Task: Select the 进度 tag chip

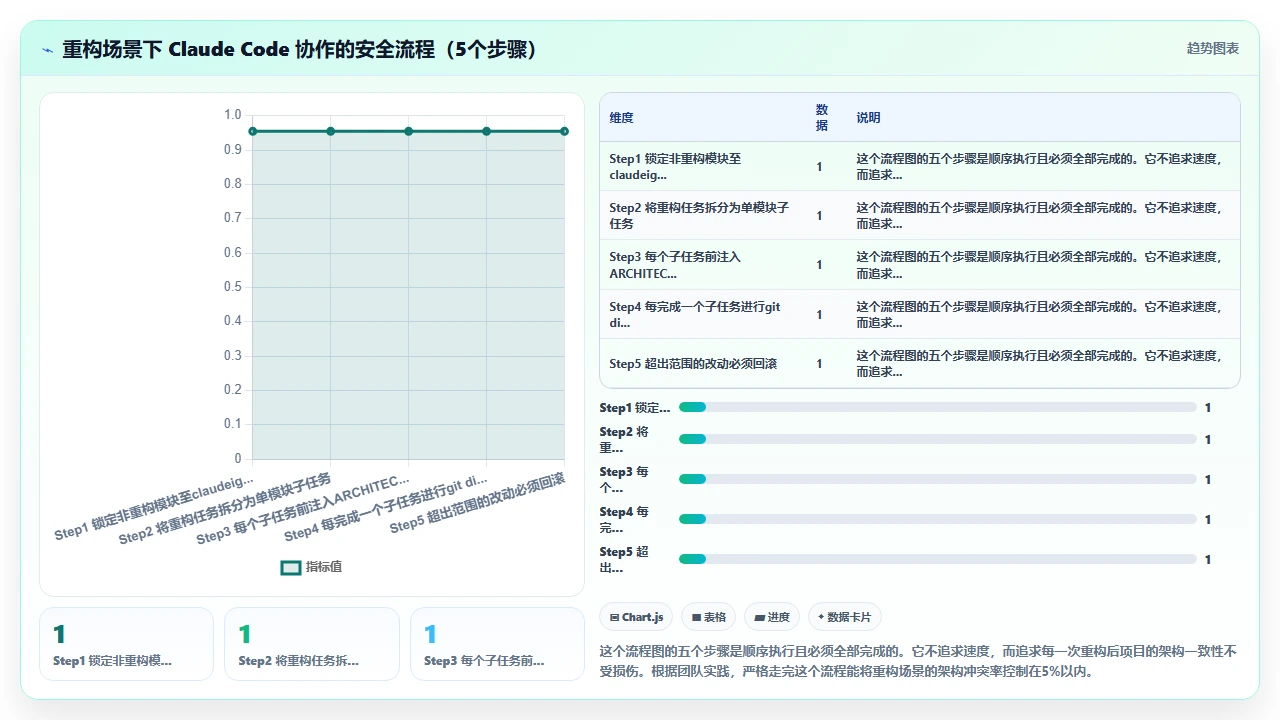Action: coord(772,617)
